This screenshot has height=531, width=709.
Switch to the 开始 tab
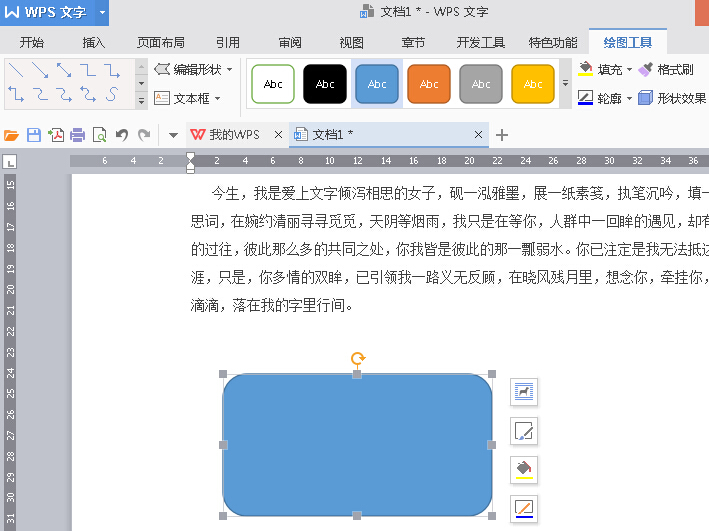[x=32, y=43]
